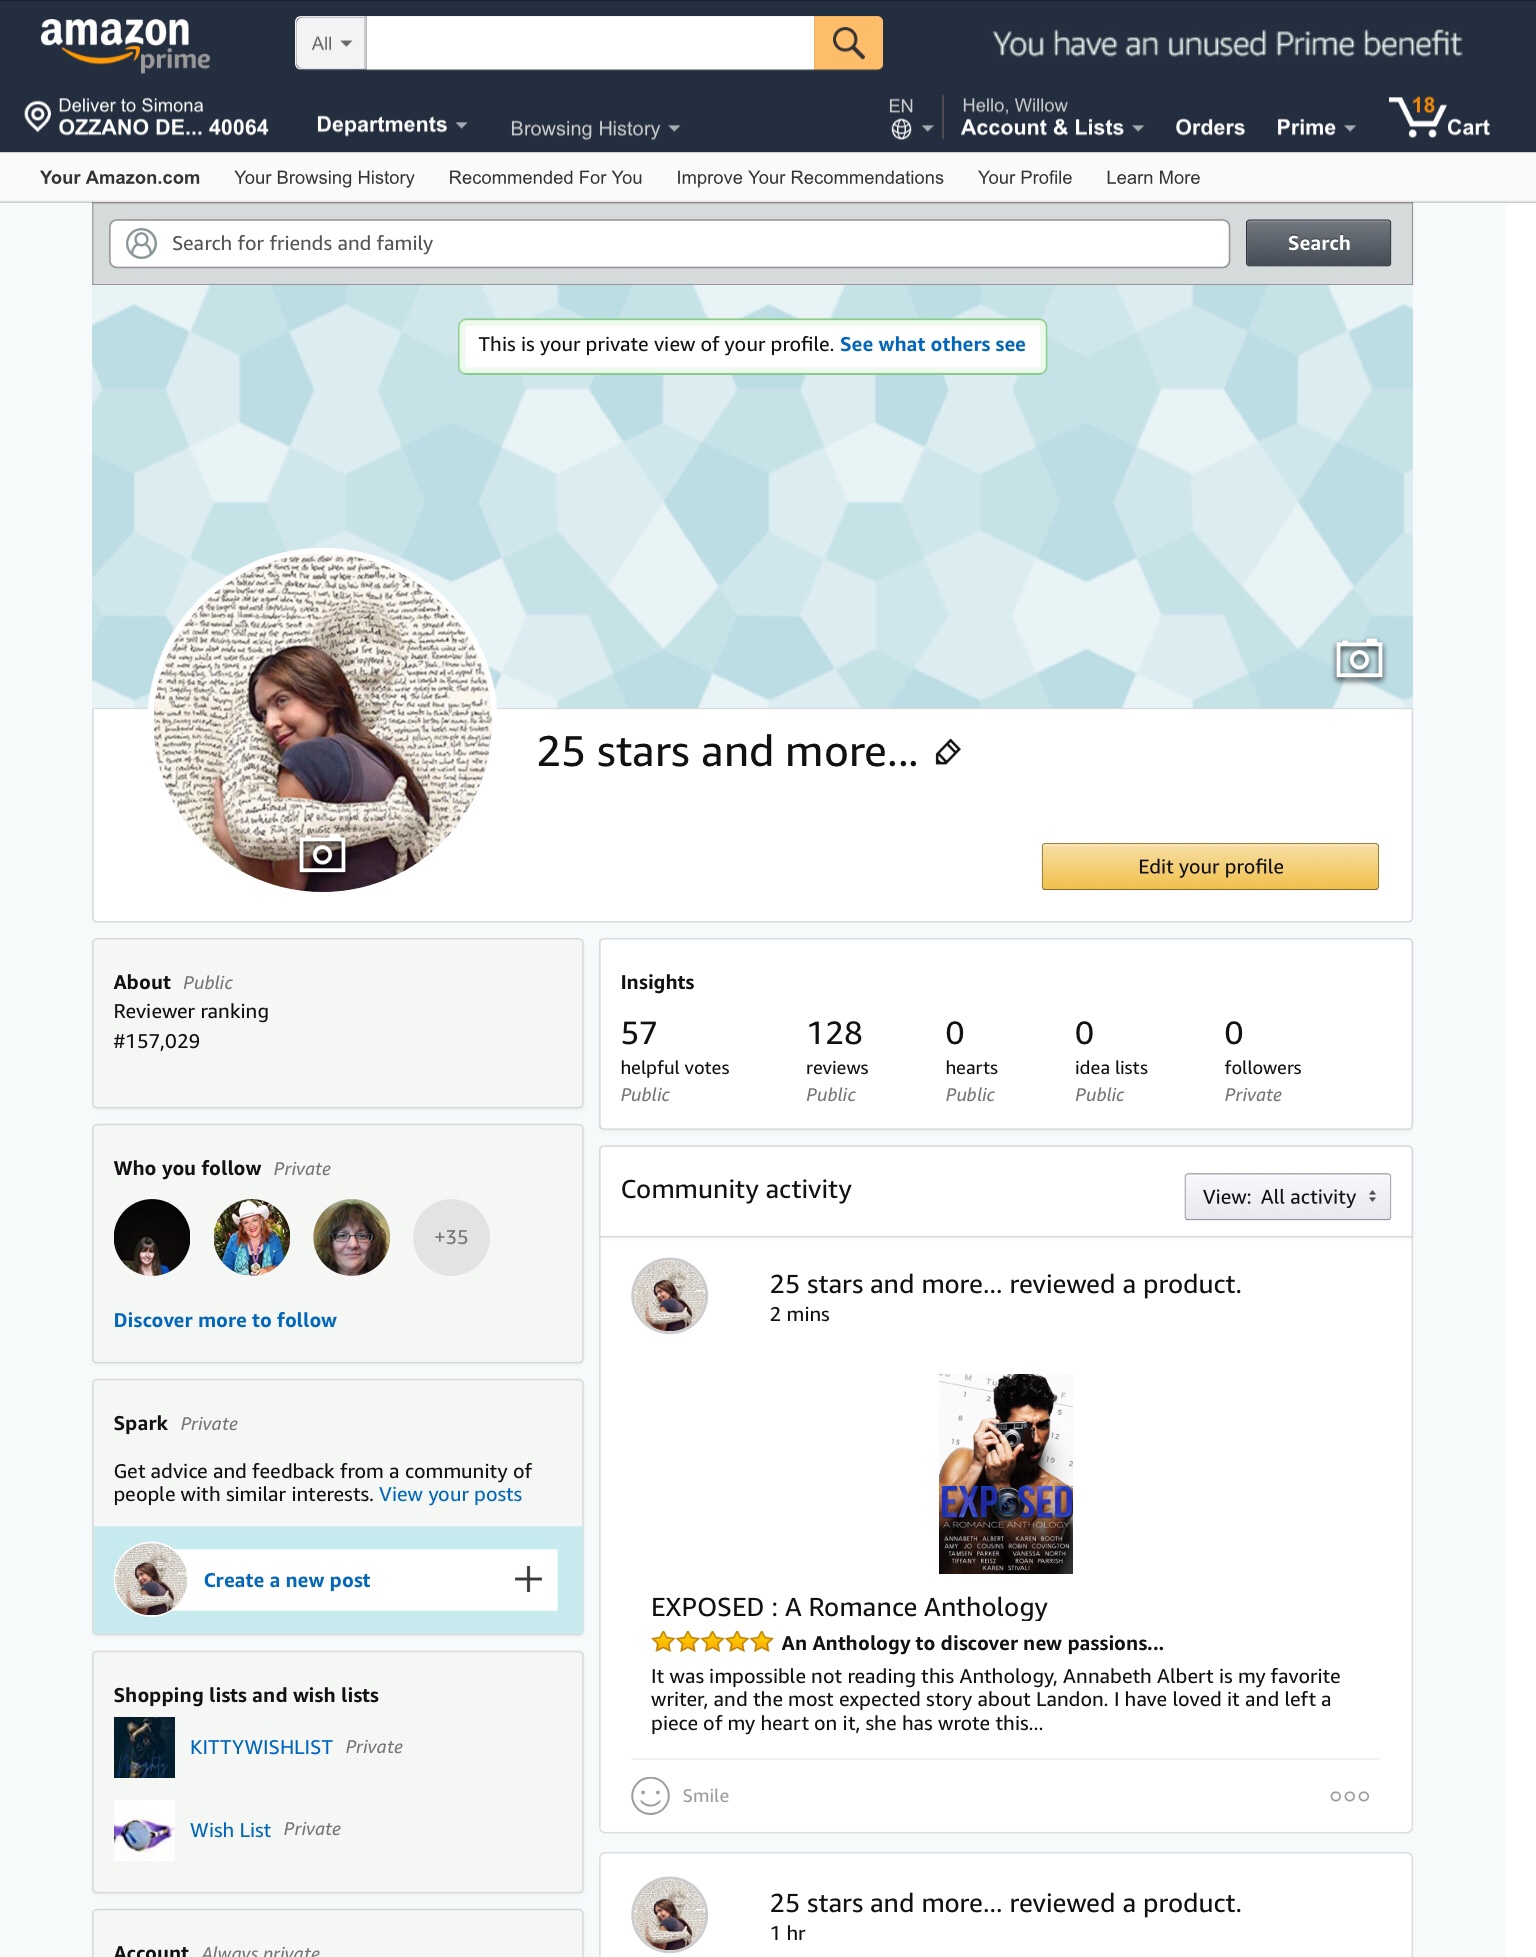Click the cover photo camera icon
Screen dimensions: 1536x1957
[1359, 659]
